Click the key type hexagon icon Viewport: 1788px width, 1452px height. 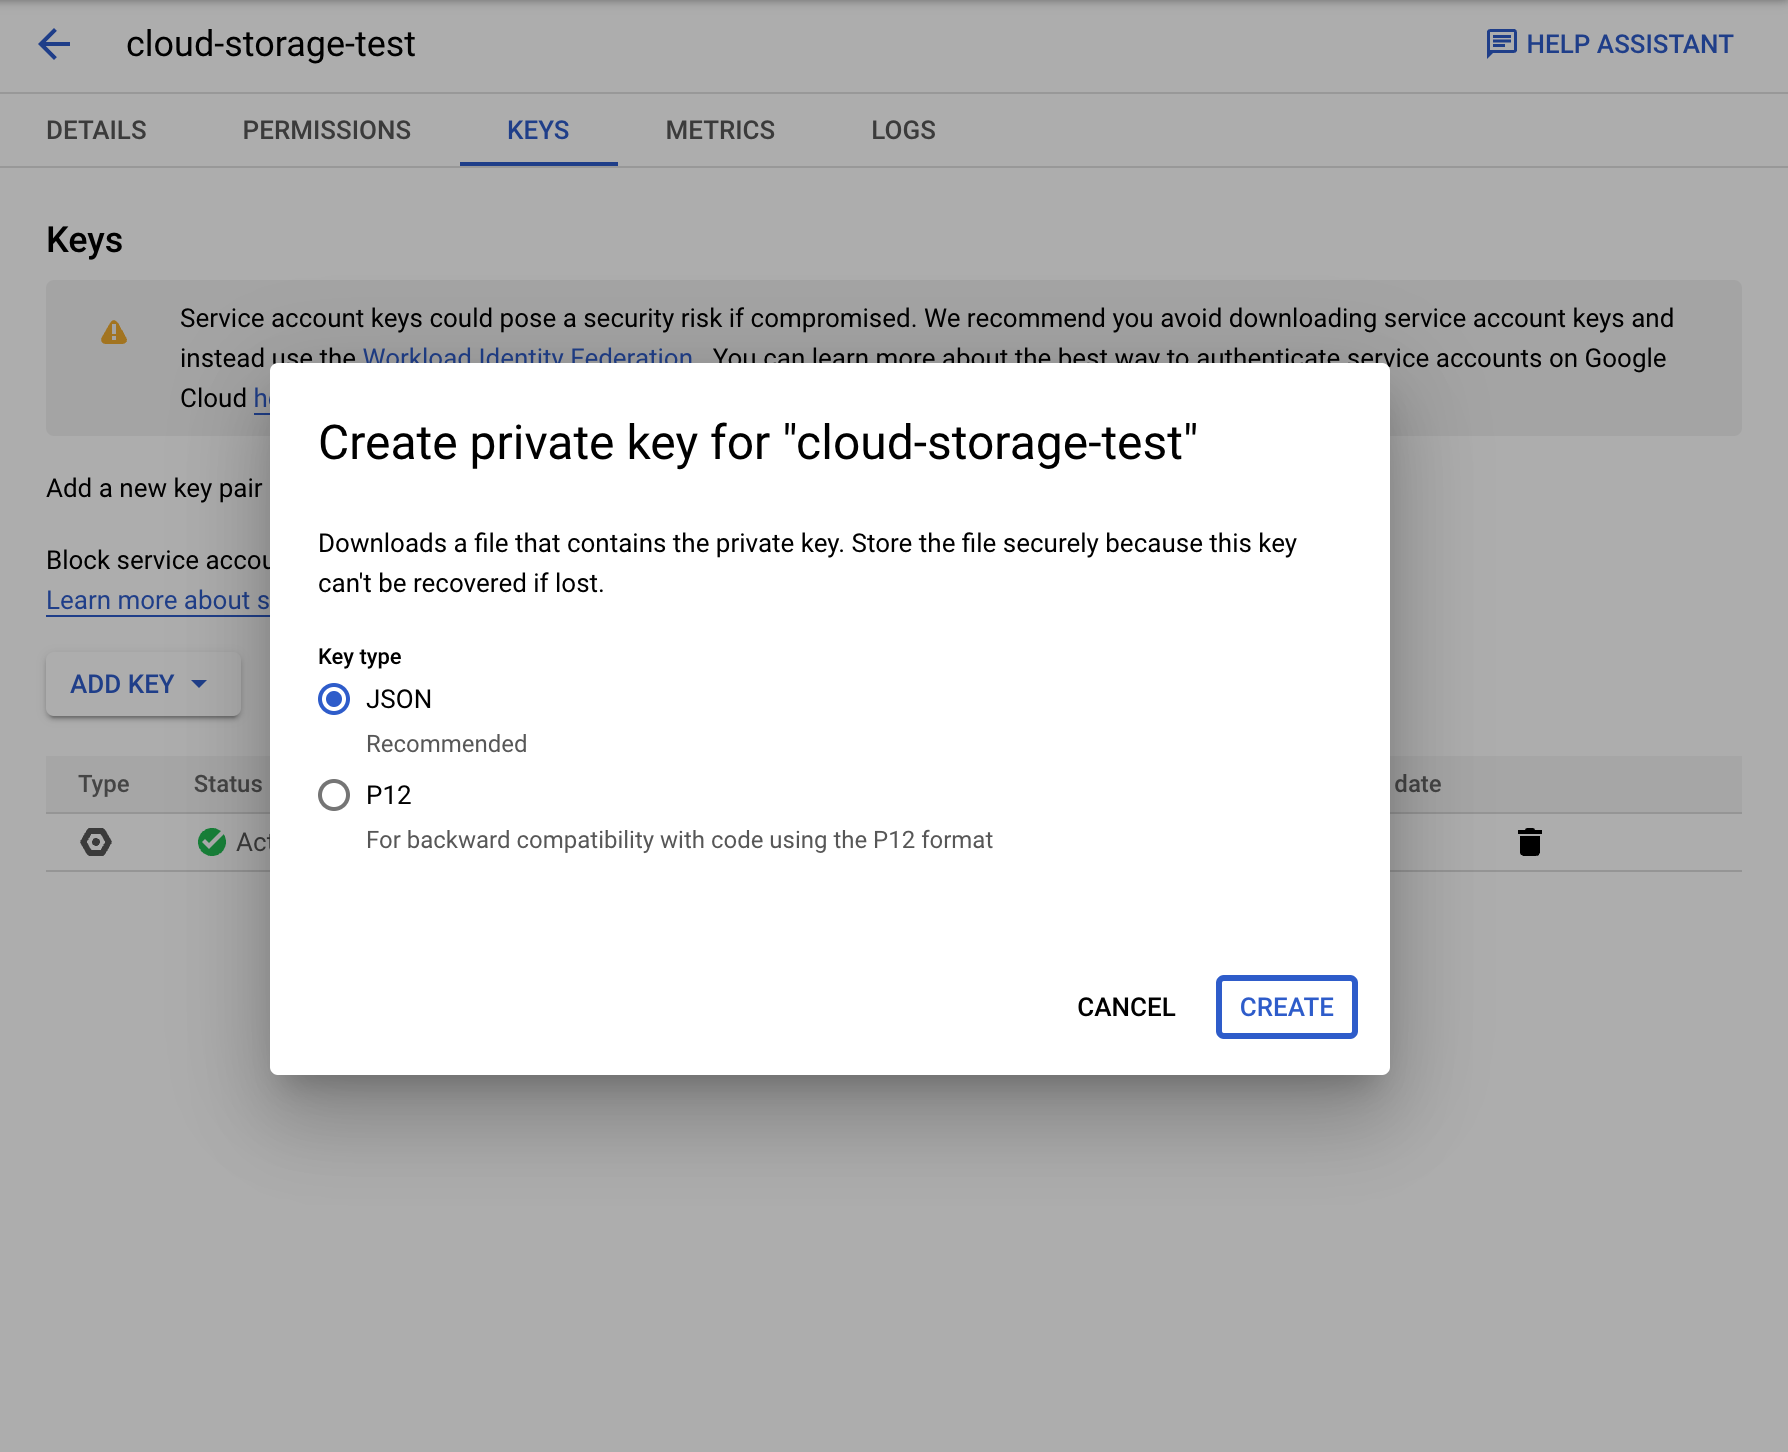pos(96,842)
